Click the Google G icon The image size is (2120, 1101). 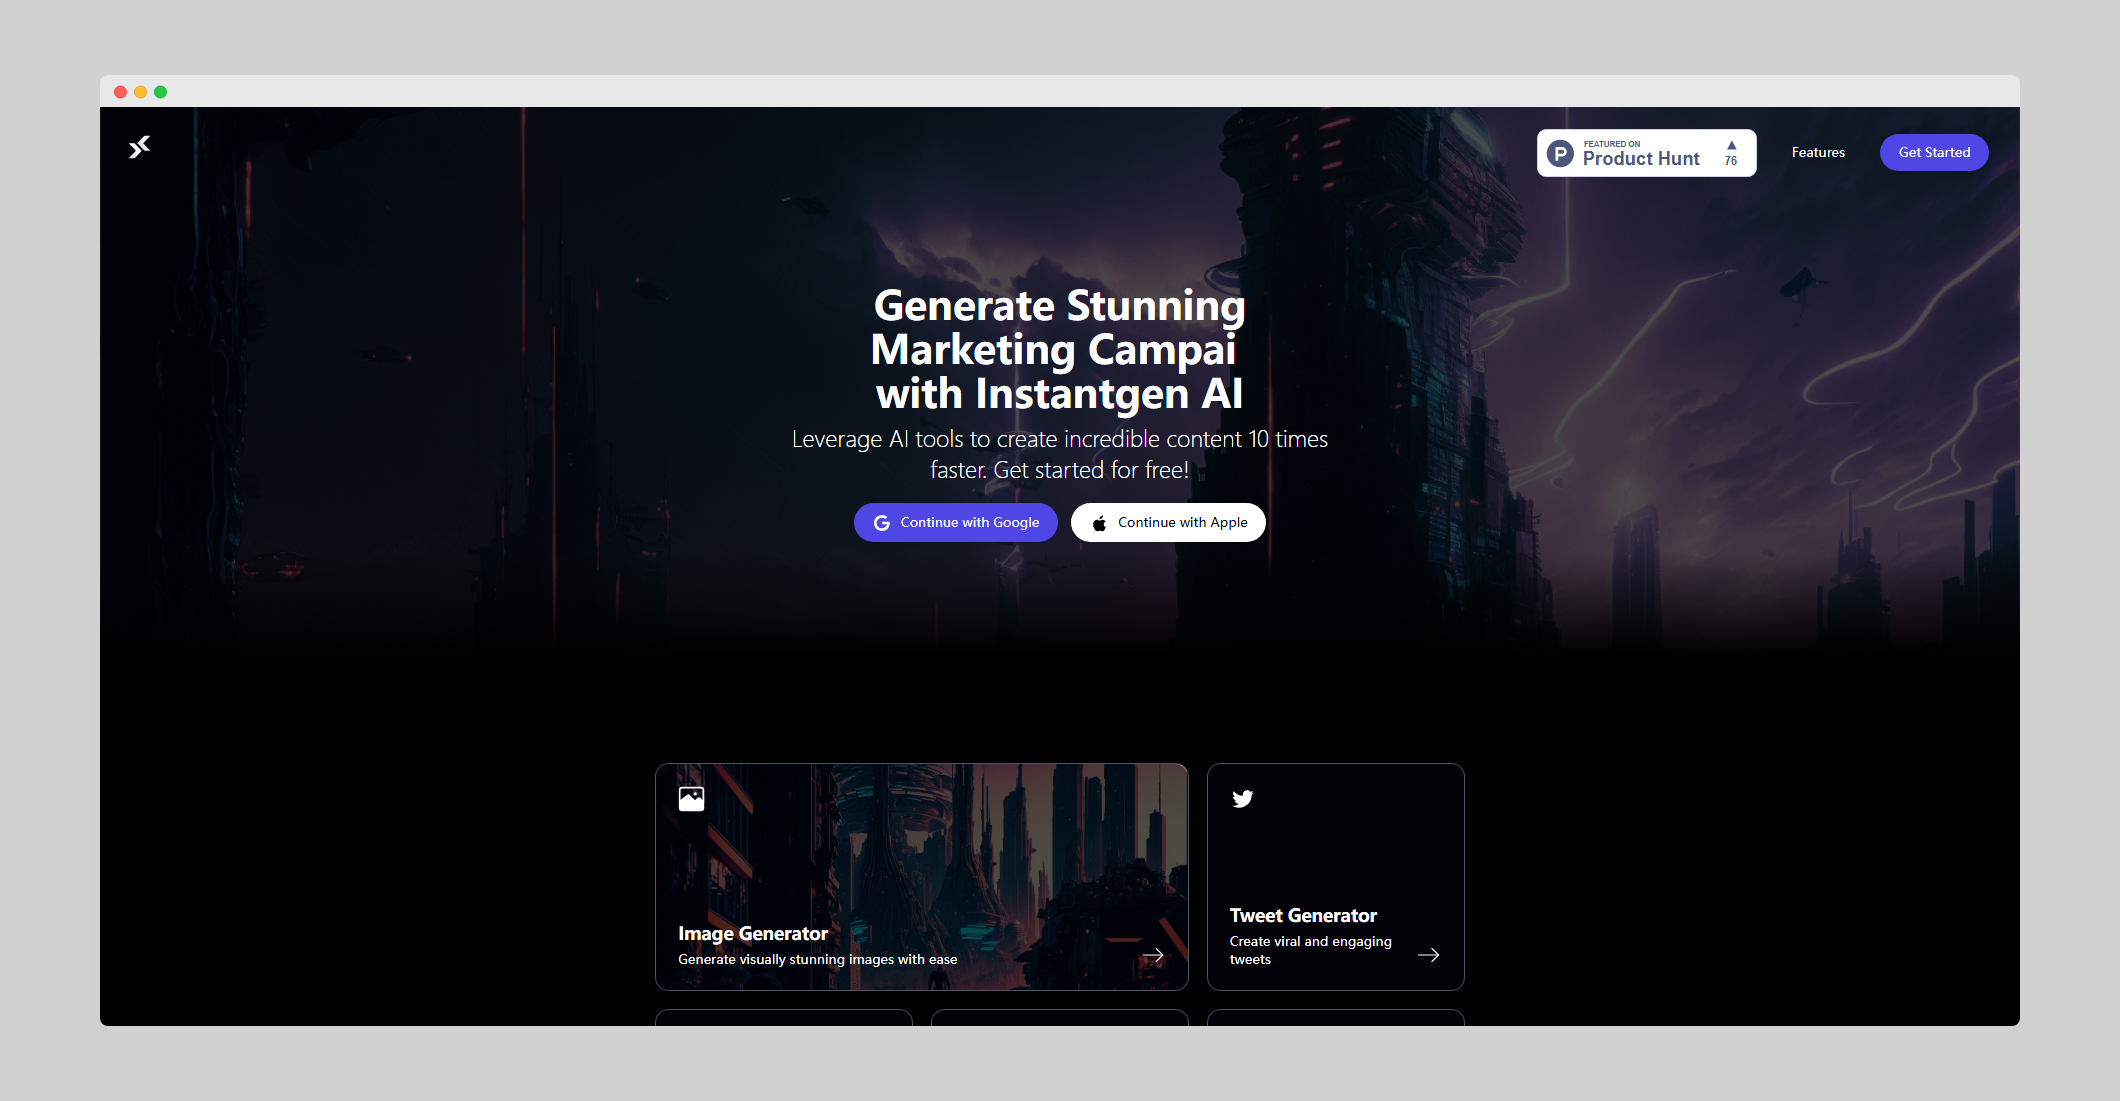881,523
